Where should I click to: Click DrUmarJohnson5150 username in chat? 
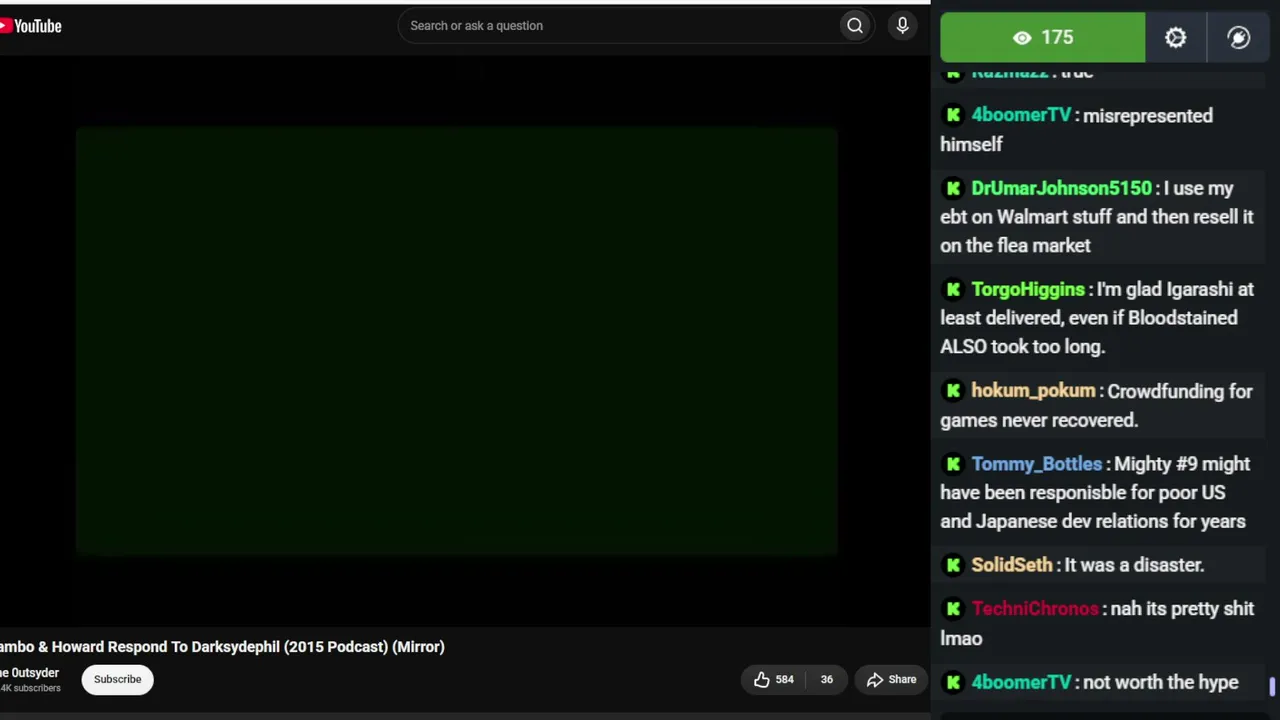tap(1061, 188)
